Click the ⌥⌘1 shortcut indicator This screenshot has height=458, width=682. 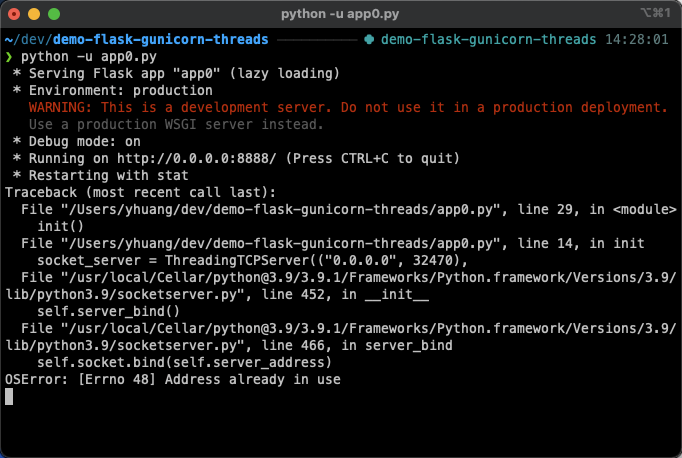pos(655,13)
